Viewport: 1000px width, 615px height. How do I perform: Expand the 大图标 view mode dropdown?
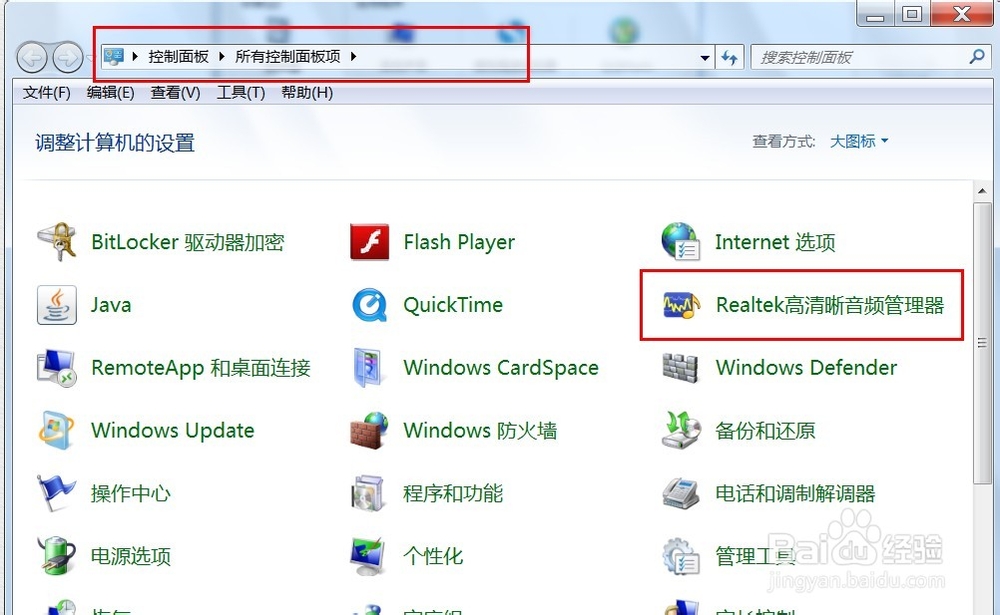[x=858, y=141]
